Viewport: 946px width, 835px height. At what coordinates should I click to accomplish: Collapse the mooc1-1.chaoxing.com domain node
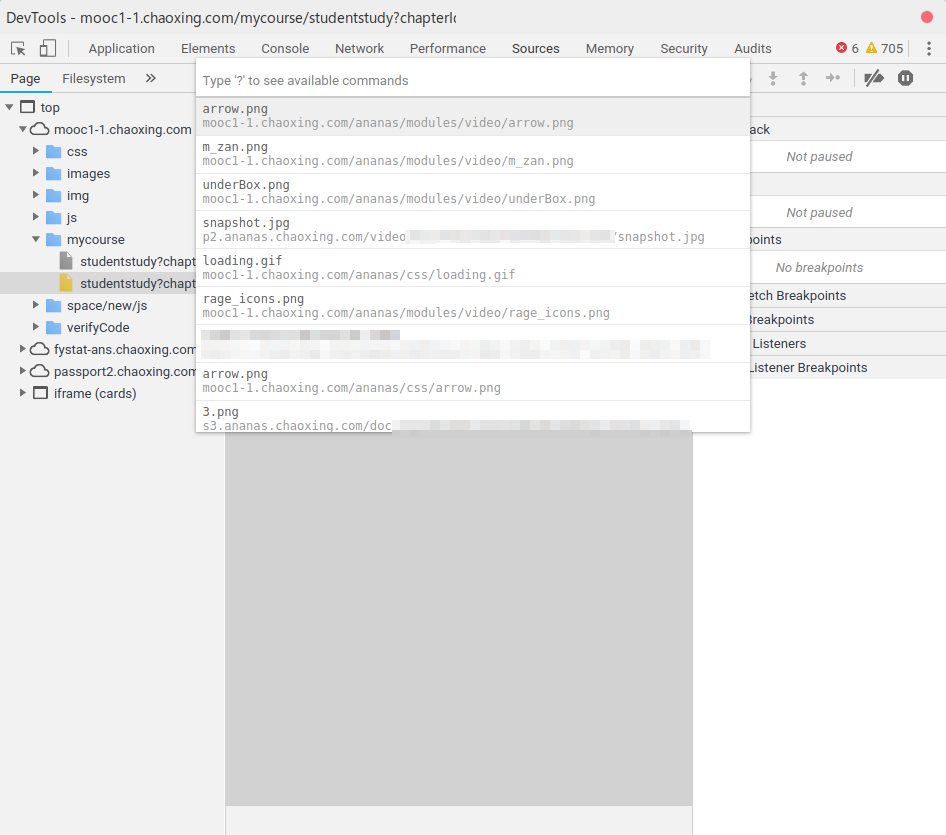(x=22, y=129)
